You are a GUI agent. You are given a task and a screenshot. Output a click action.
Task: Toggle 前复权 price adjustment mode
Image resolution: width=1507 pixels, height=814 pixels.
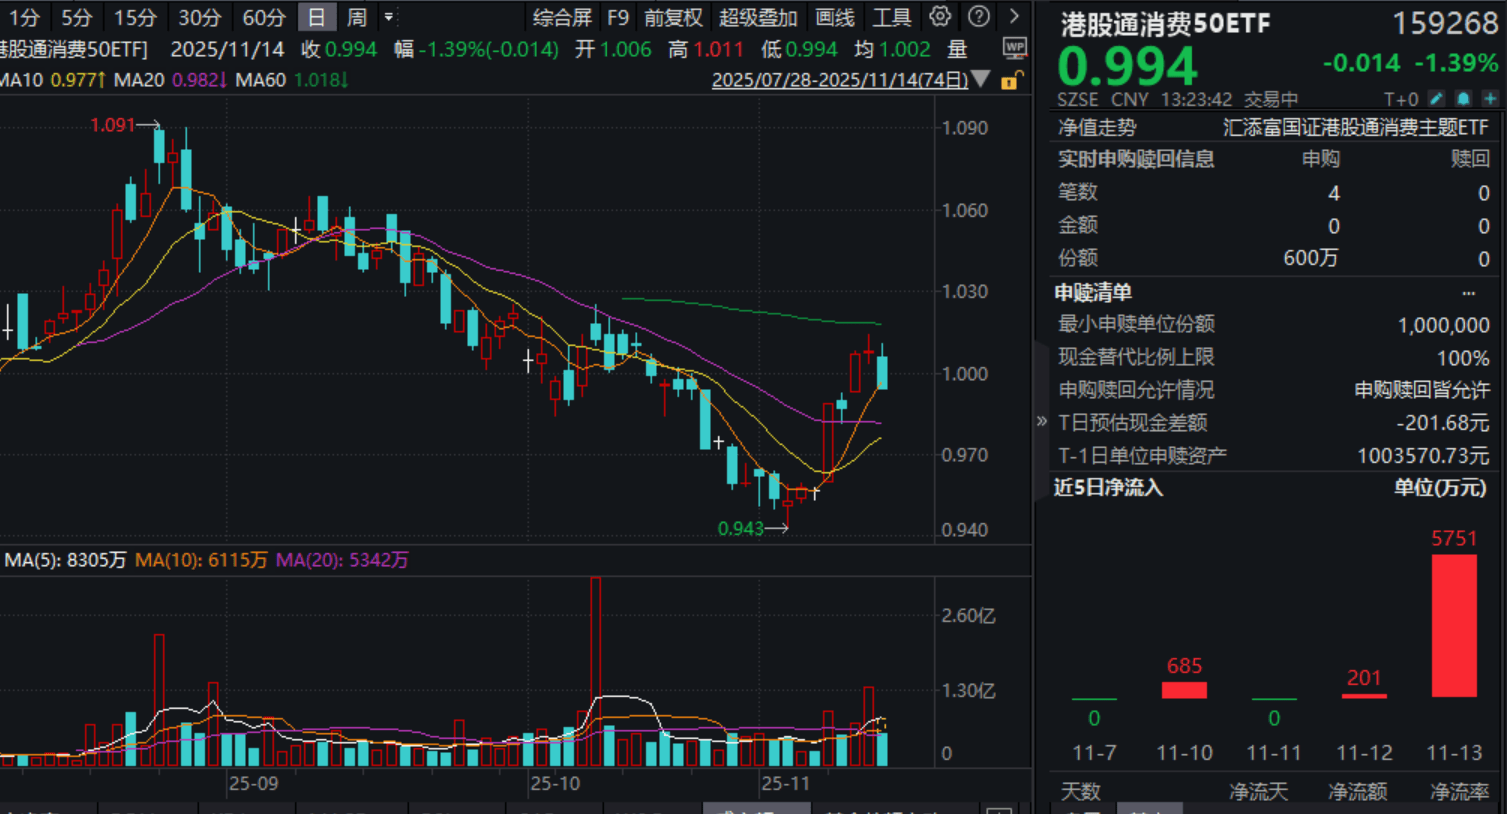672,17
